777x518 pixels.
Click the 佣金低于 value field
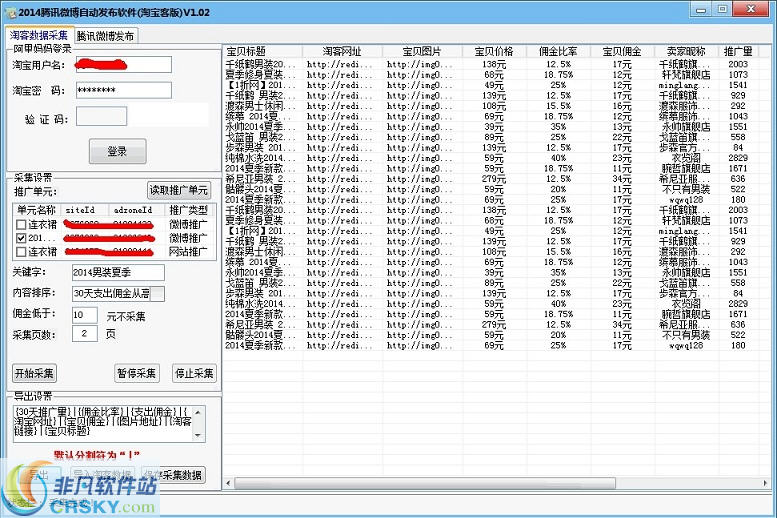(85, 315)
